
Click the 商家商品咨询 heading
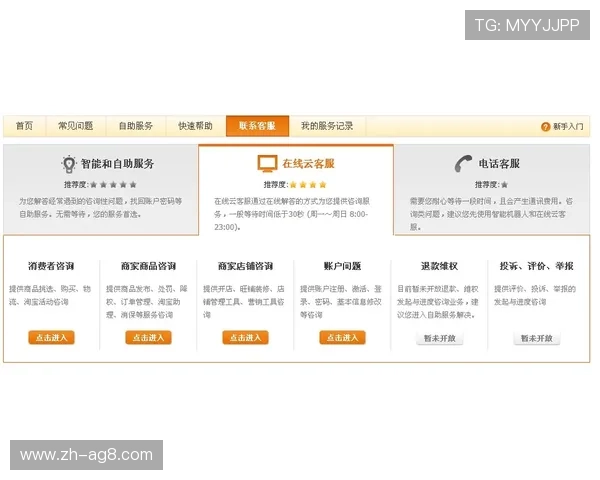[148, 266]
